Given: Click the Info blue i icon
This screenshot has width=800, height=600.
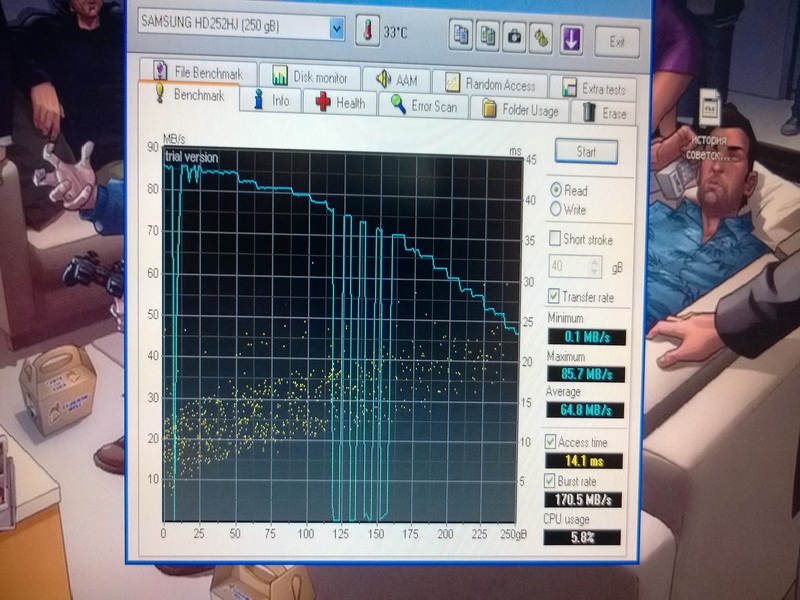Looking at the screenshot, I should (x=258, y=99).
